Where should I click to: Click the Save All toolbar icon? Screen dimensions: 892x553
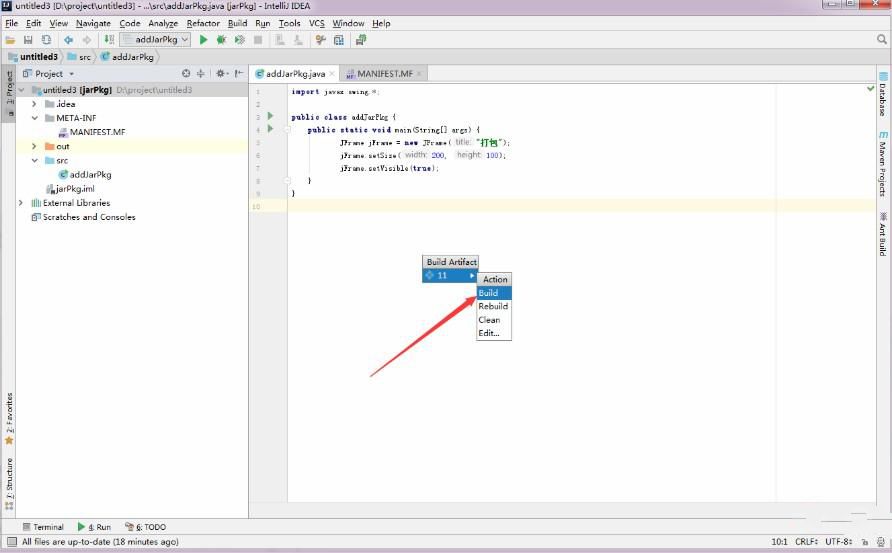(28, 40)
